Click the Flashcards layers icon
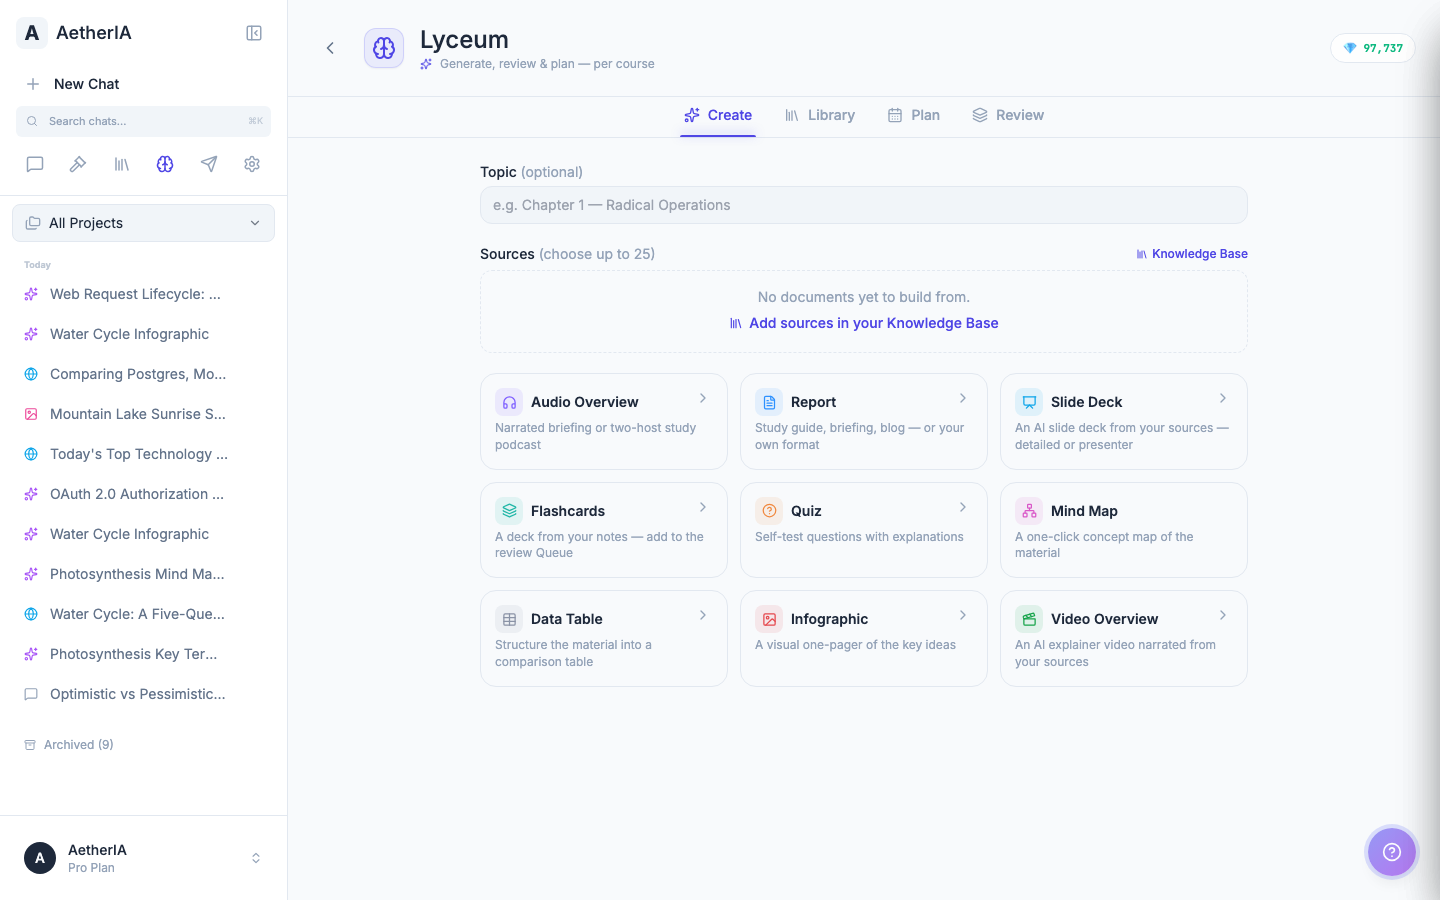The width and height of the screenshot is (1440, 900). point(509,511)
